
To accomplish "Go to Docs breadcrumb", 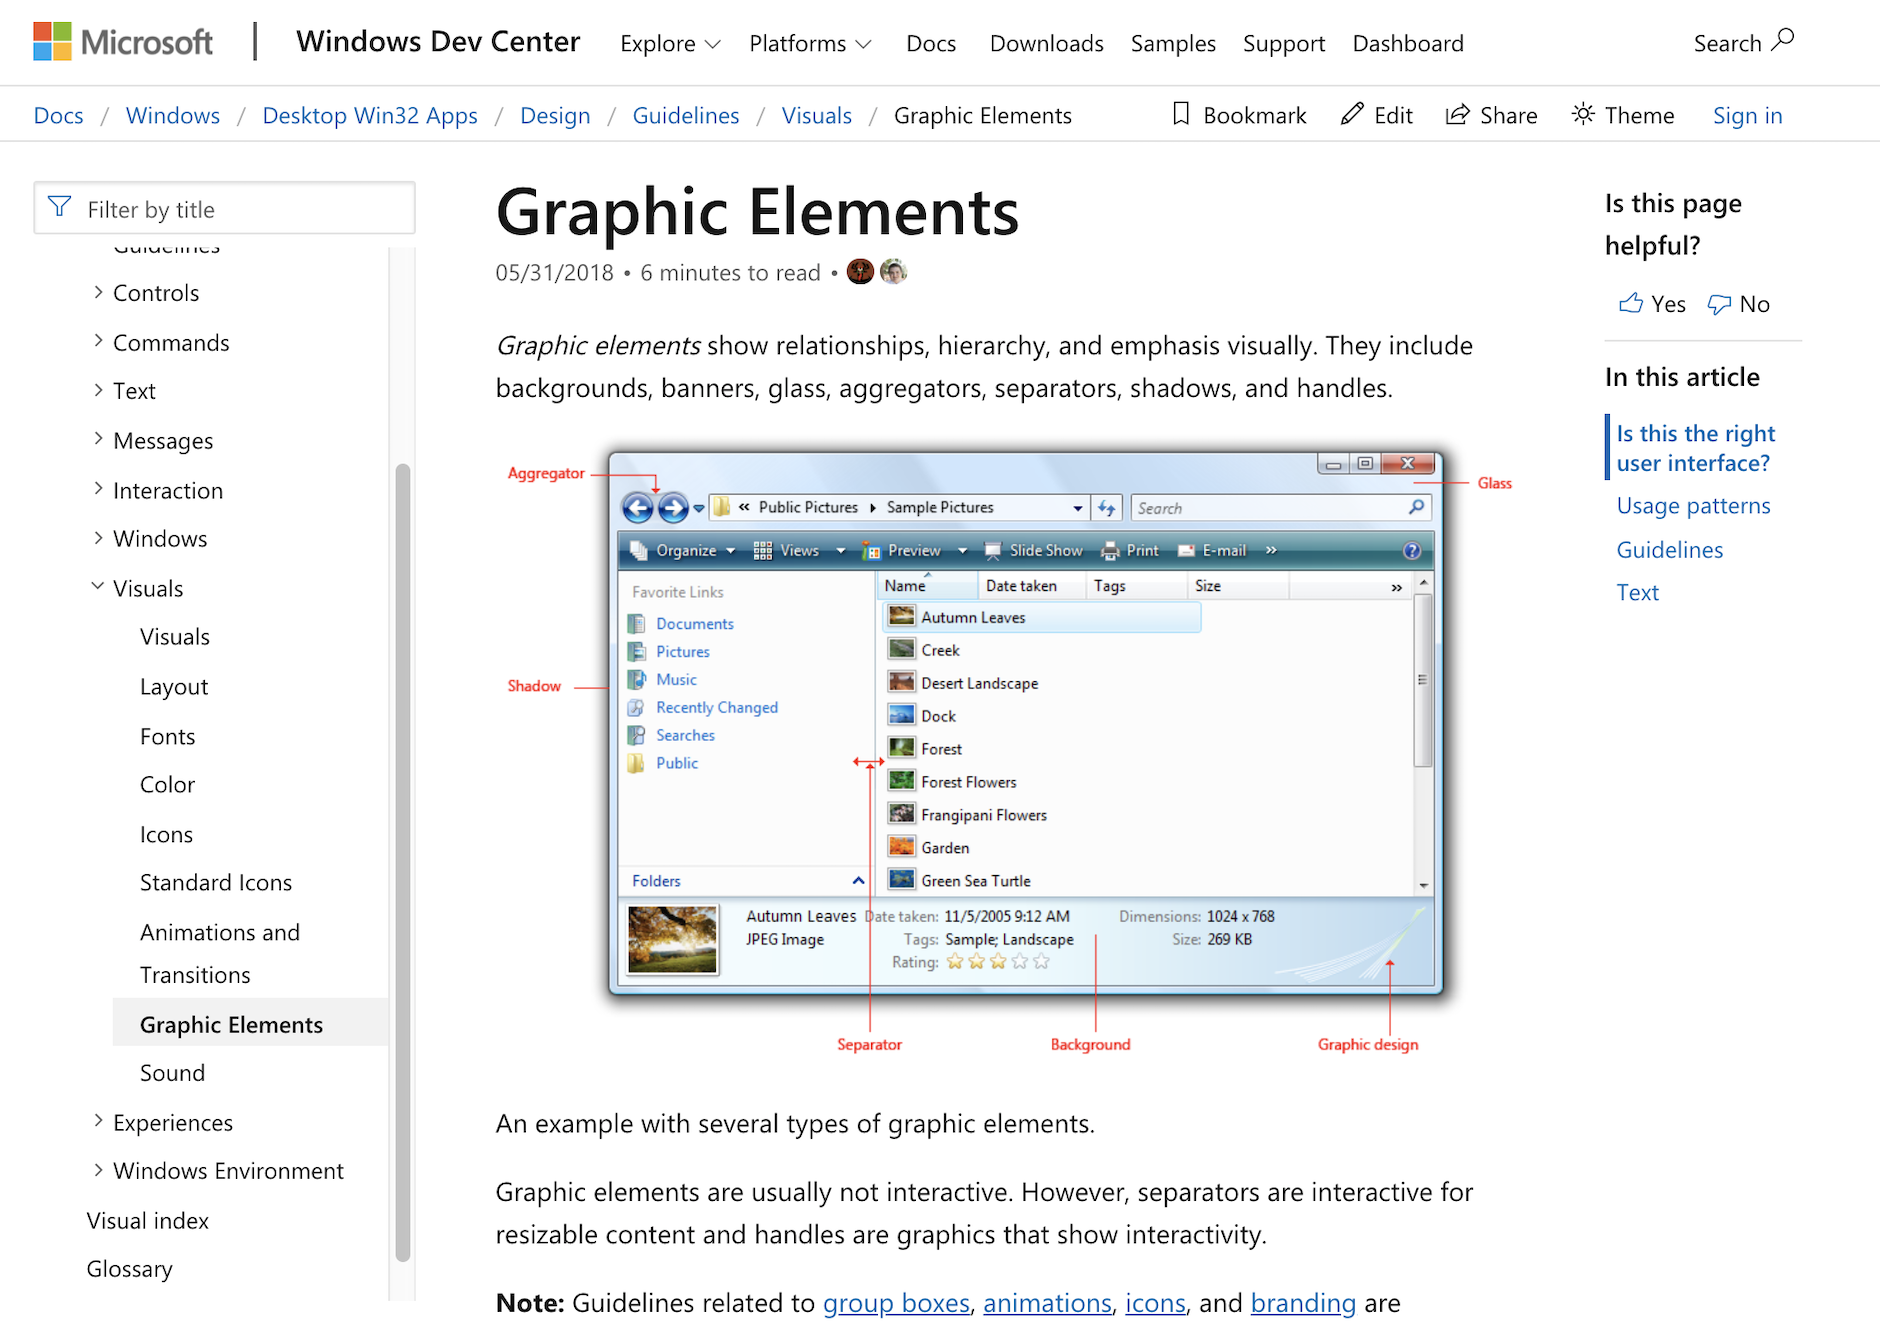I will [59, 116].
